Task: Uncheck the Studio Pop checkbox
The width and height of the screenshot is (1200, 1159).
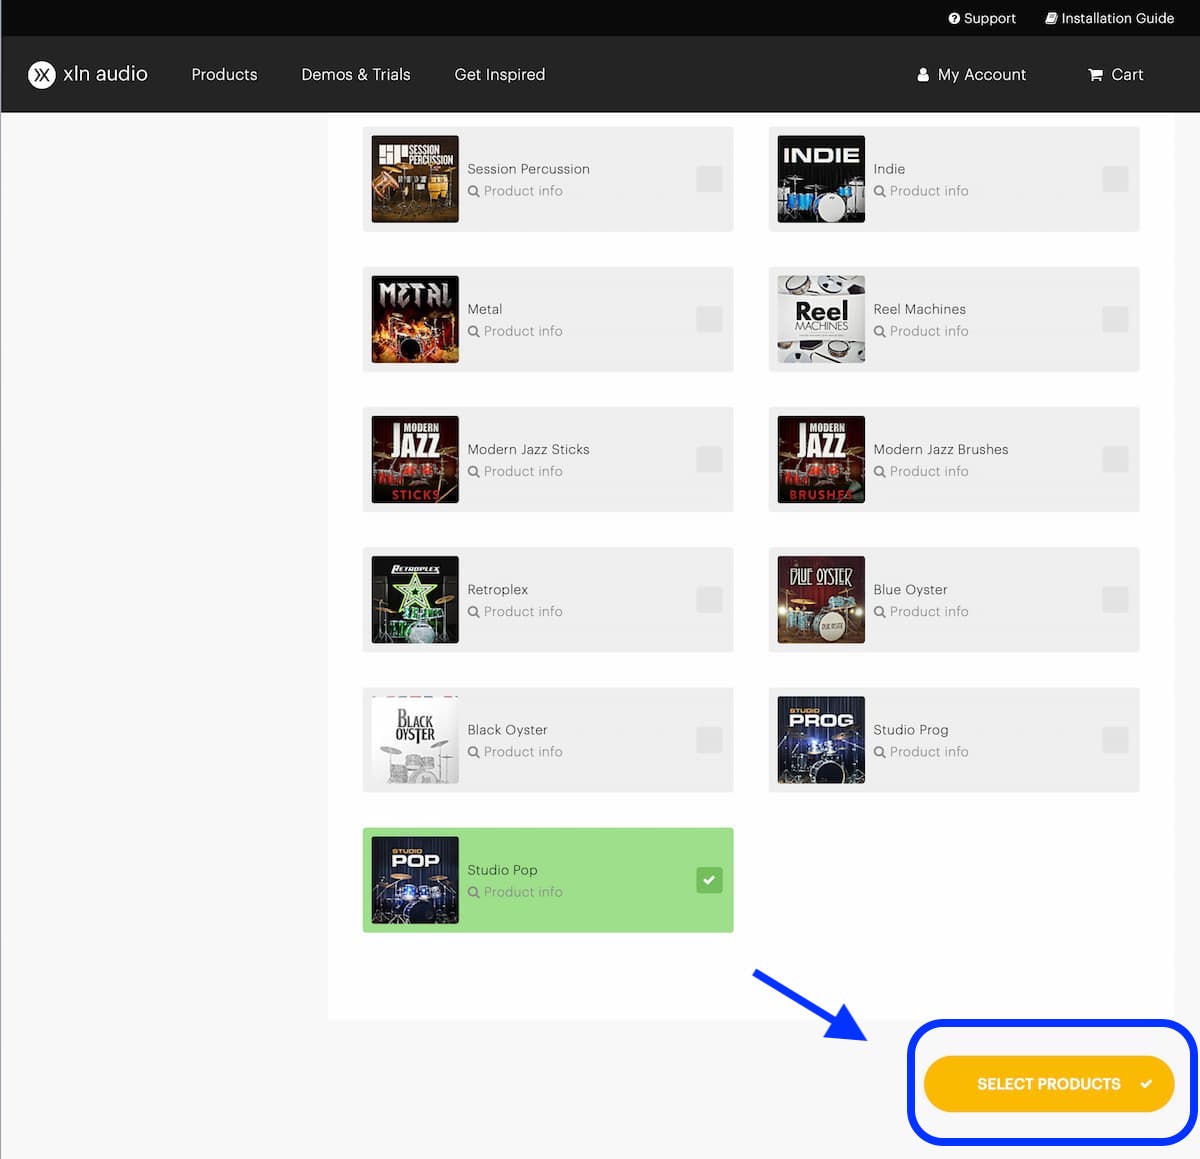Action: pyautogui.click(x=709, y=880)
